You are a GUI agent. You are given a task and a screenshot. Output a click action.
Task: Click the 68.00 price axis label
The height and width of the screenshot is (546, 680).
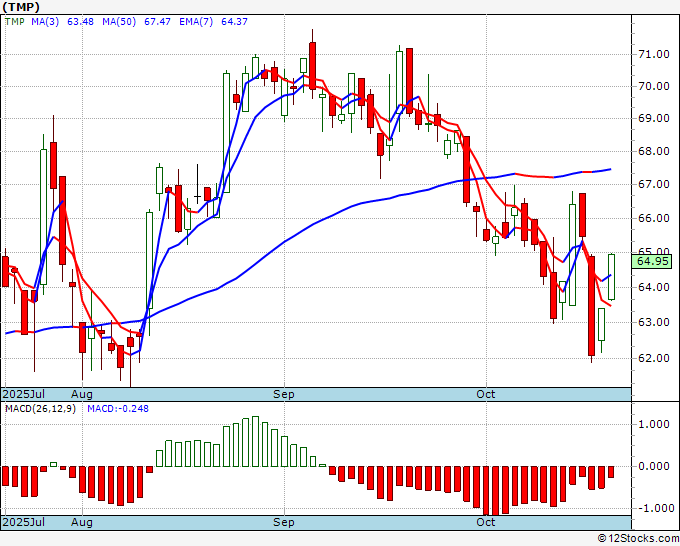[654, 151]
